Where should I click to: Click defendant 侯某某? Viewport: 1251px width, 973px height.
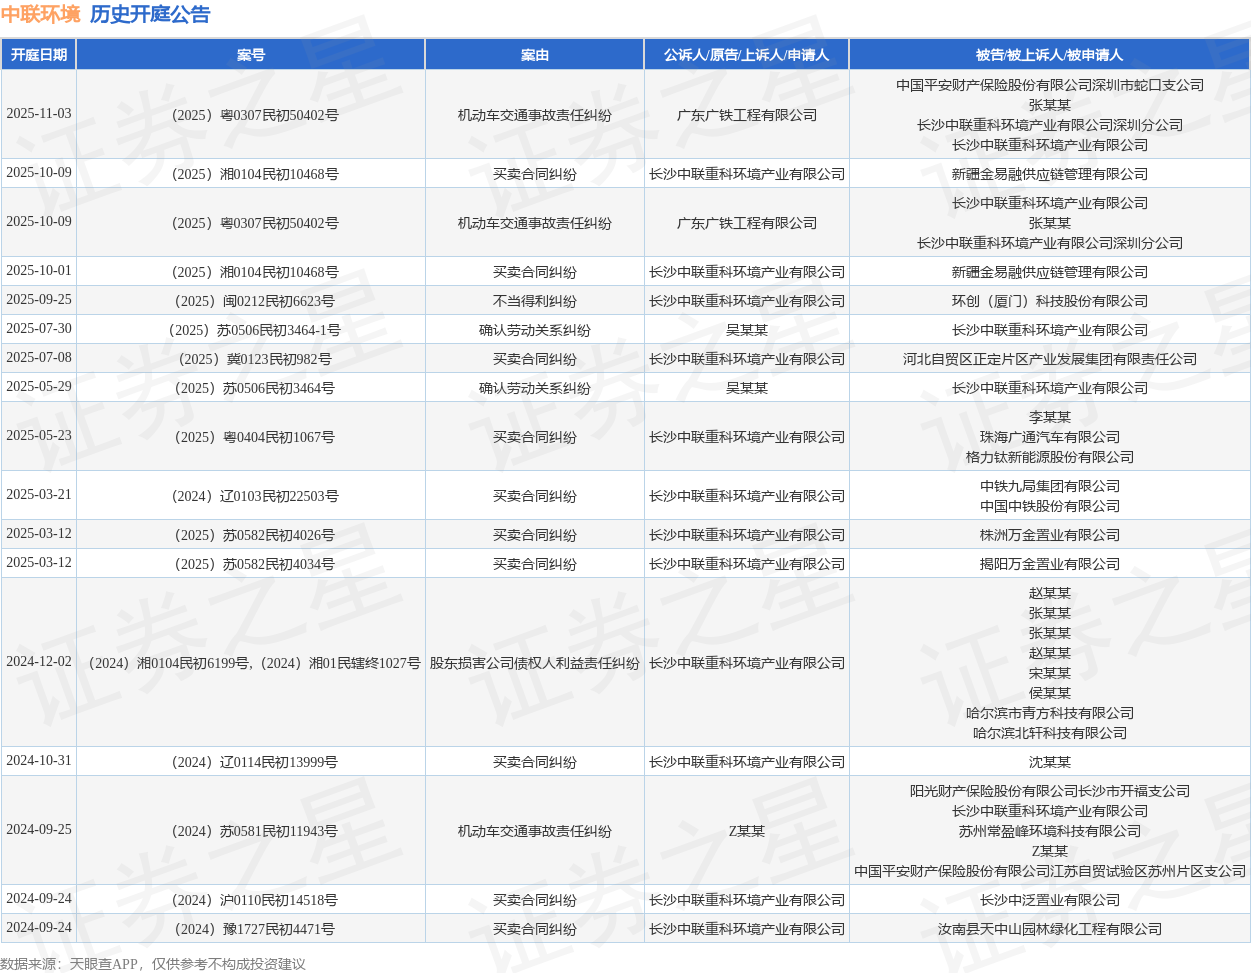click(1050, 693)
